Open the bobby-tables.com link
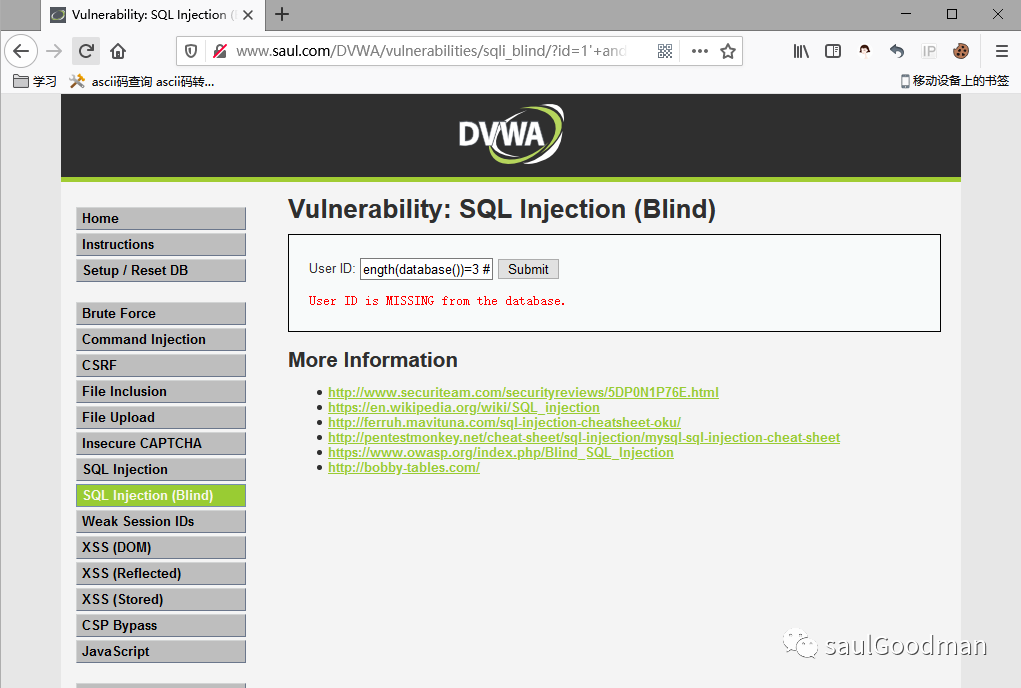1021x688 pixels. [404, 467]
